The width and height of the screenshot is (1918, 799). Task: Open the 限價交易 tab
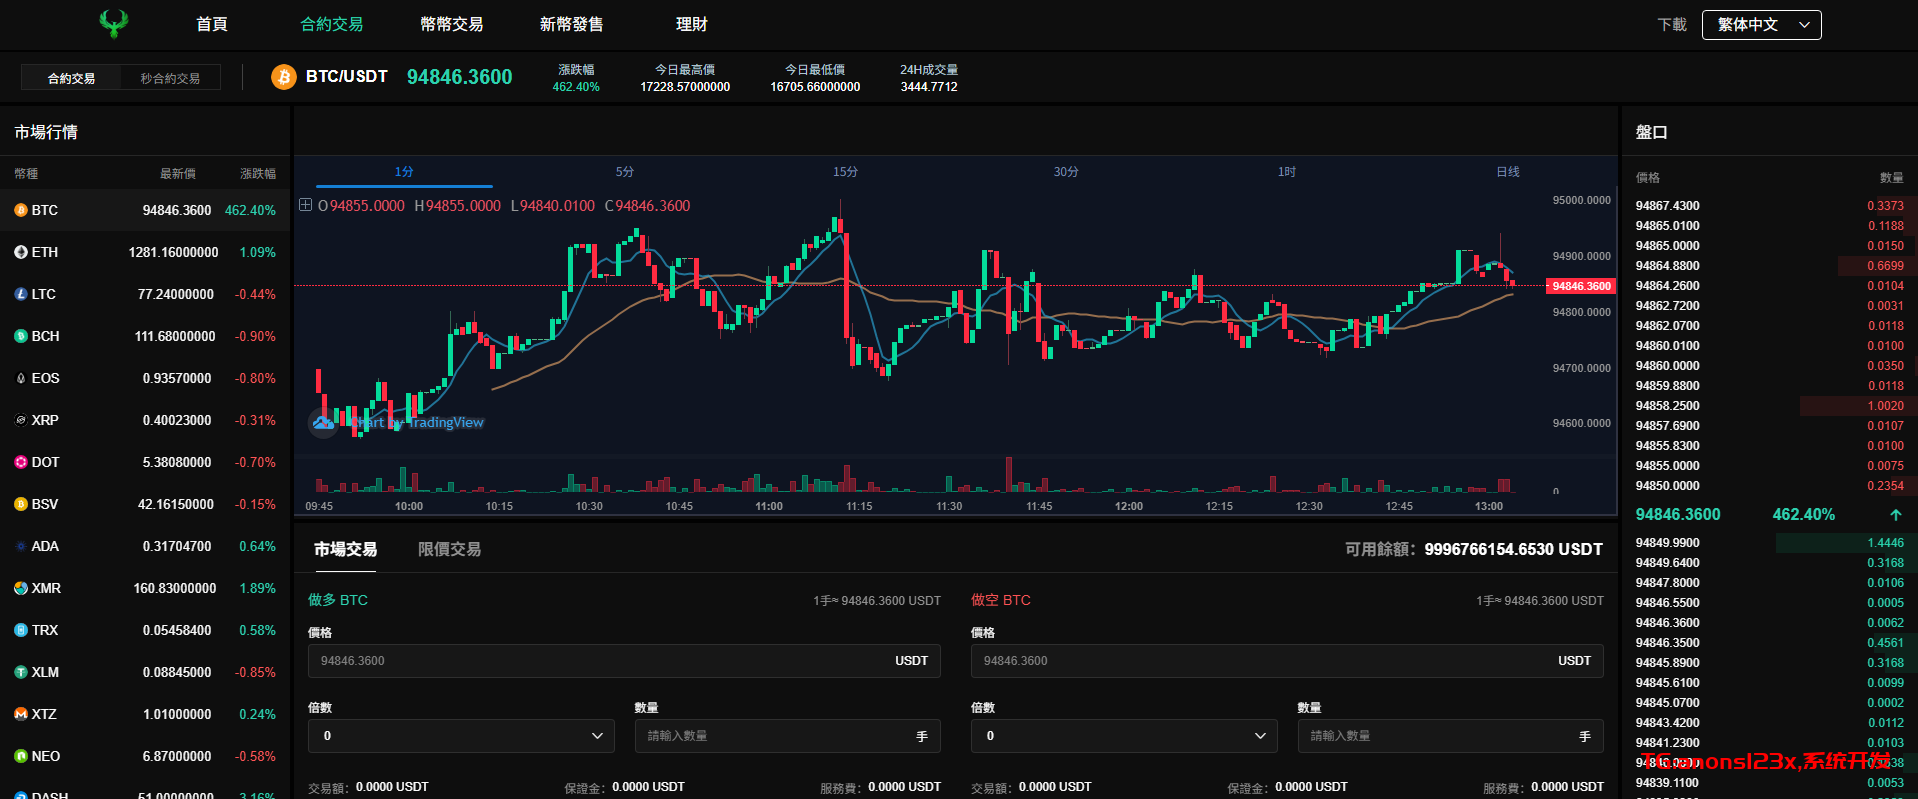click(449, 549)
